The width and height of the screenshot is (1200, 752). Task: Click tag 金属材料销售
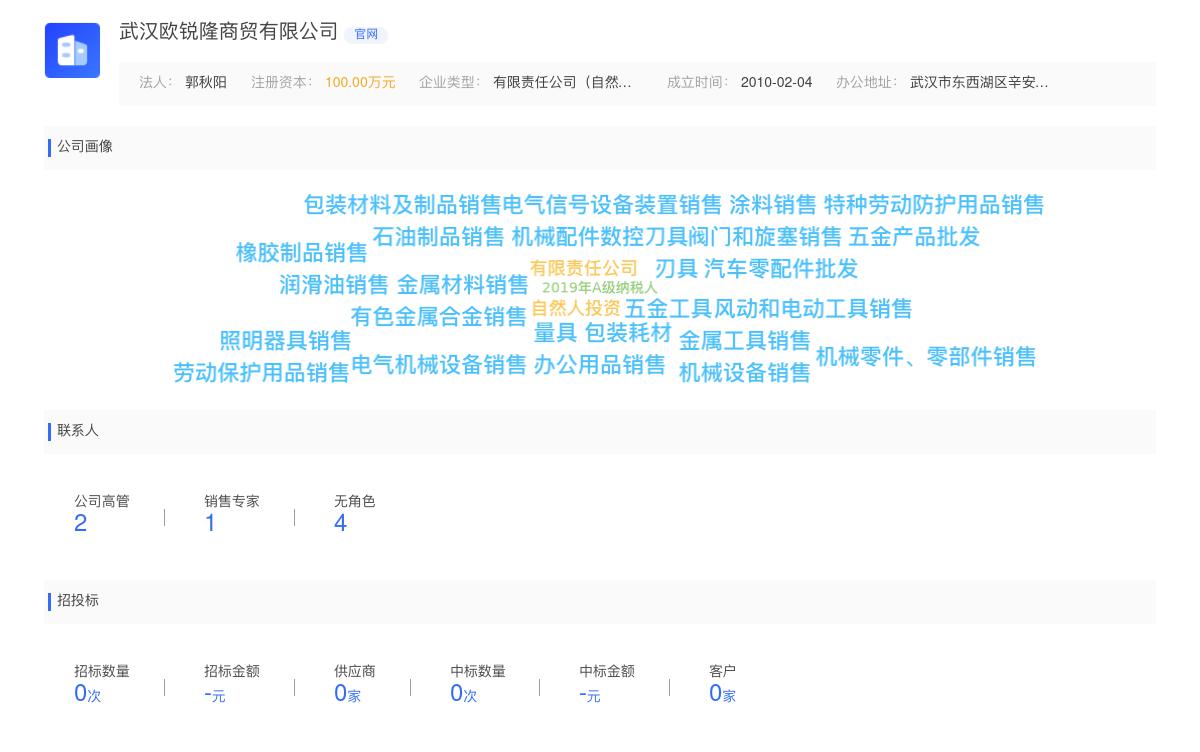463,285
